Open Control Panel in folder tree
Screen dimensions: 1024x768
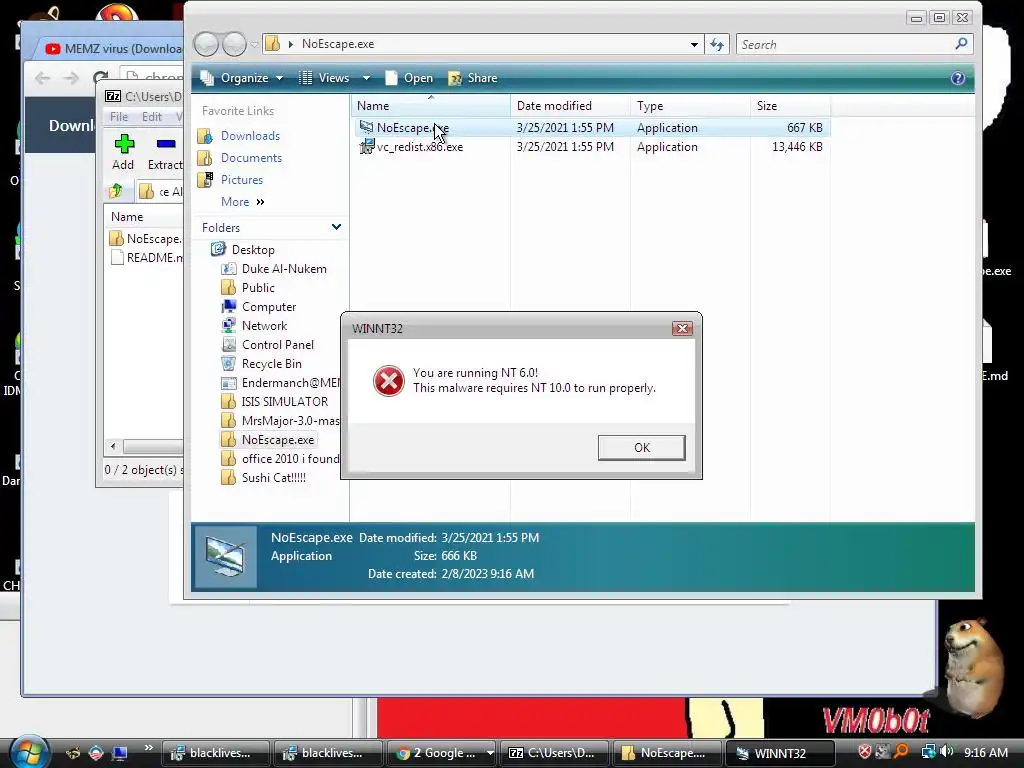tap(278, 345)
